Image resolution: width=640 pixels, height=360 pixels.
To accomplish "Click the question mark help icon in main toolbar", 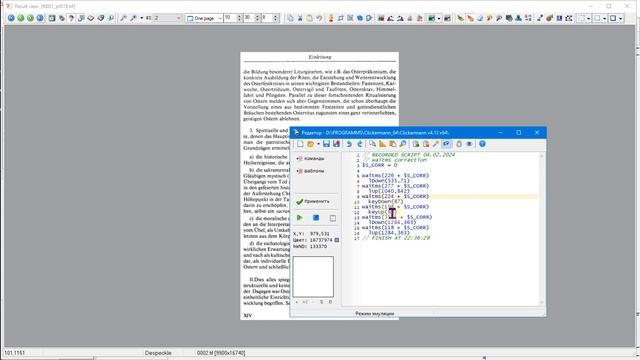I will pyautogui.click(x=71, y=18).
